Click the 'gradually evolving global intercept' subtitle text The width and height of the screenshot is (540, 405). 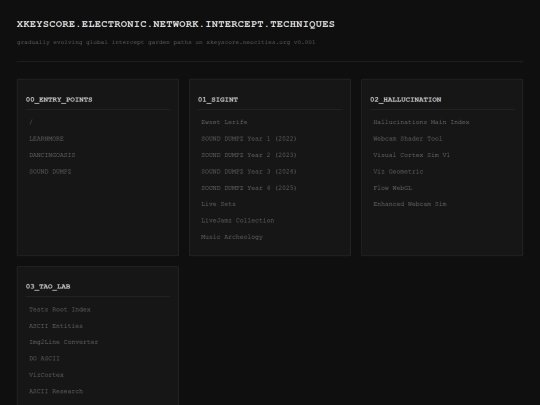click(166, 42)
